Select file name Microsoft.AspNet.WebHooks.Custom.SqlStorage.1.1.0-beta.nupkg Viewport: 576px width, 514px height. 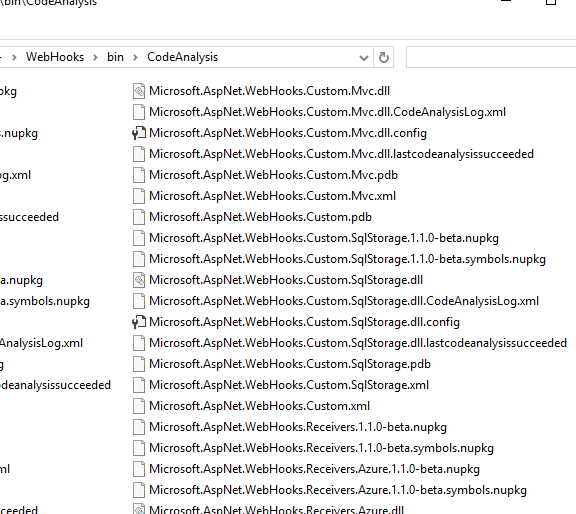click(324, 238)
